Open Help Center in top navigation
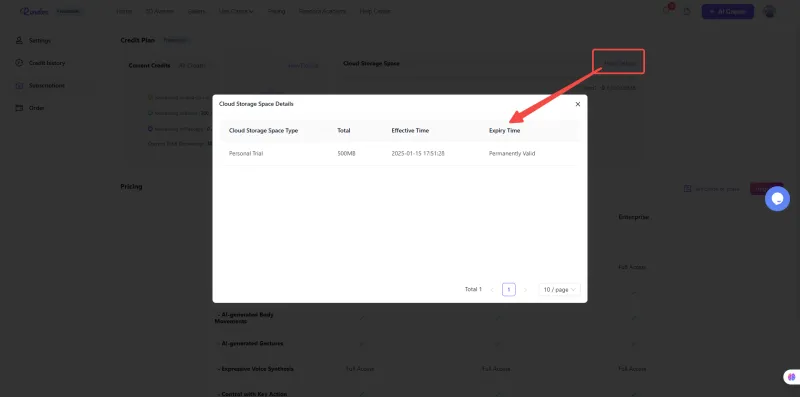800x397 pixels. tap(375, 11)
